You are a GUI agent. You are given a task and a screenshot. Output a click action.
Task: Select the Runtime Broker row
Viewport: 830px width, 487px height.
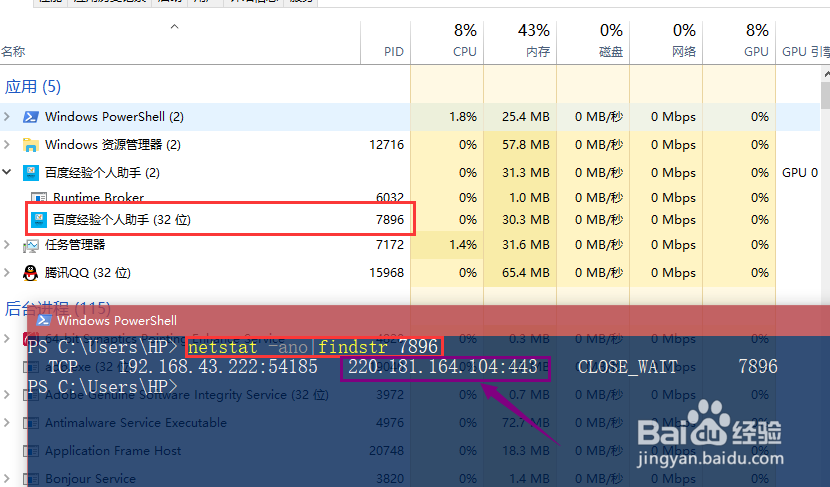tap(410, 197)
